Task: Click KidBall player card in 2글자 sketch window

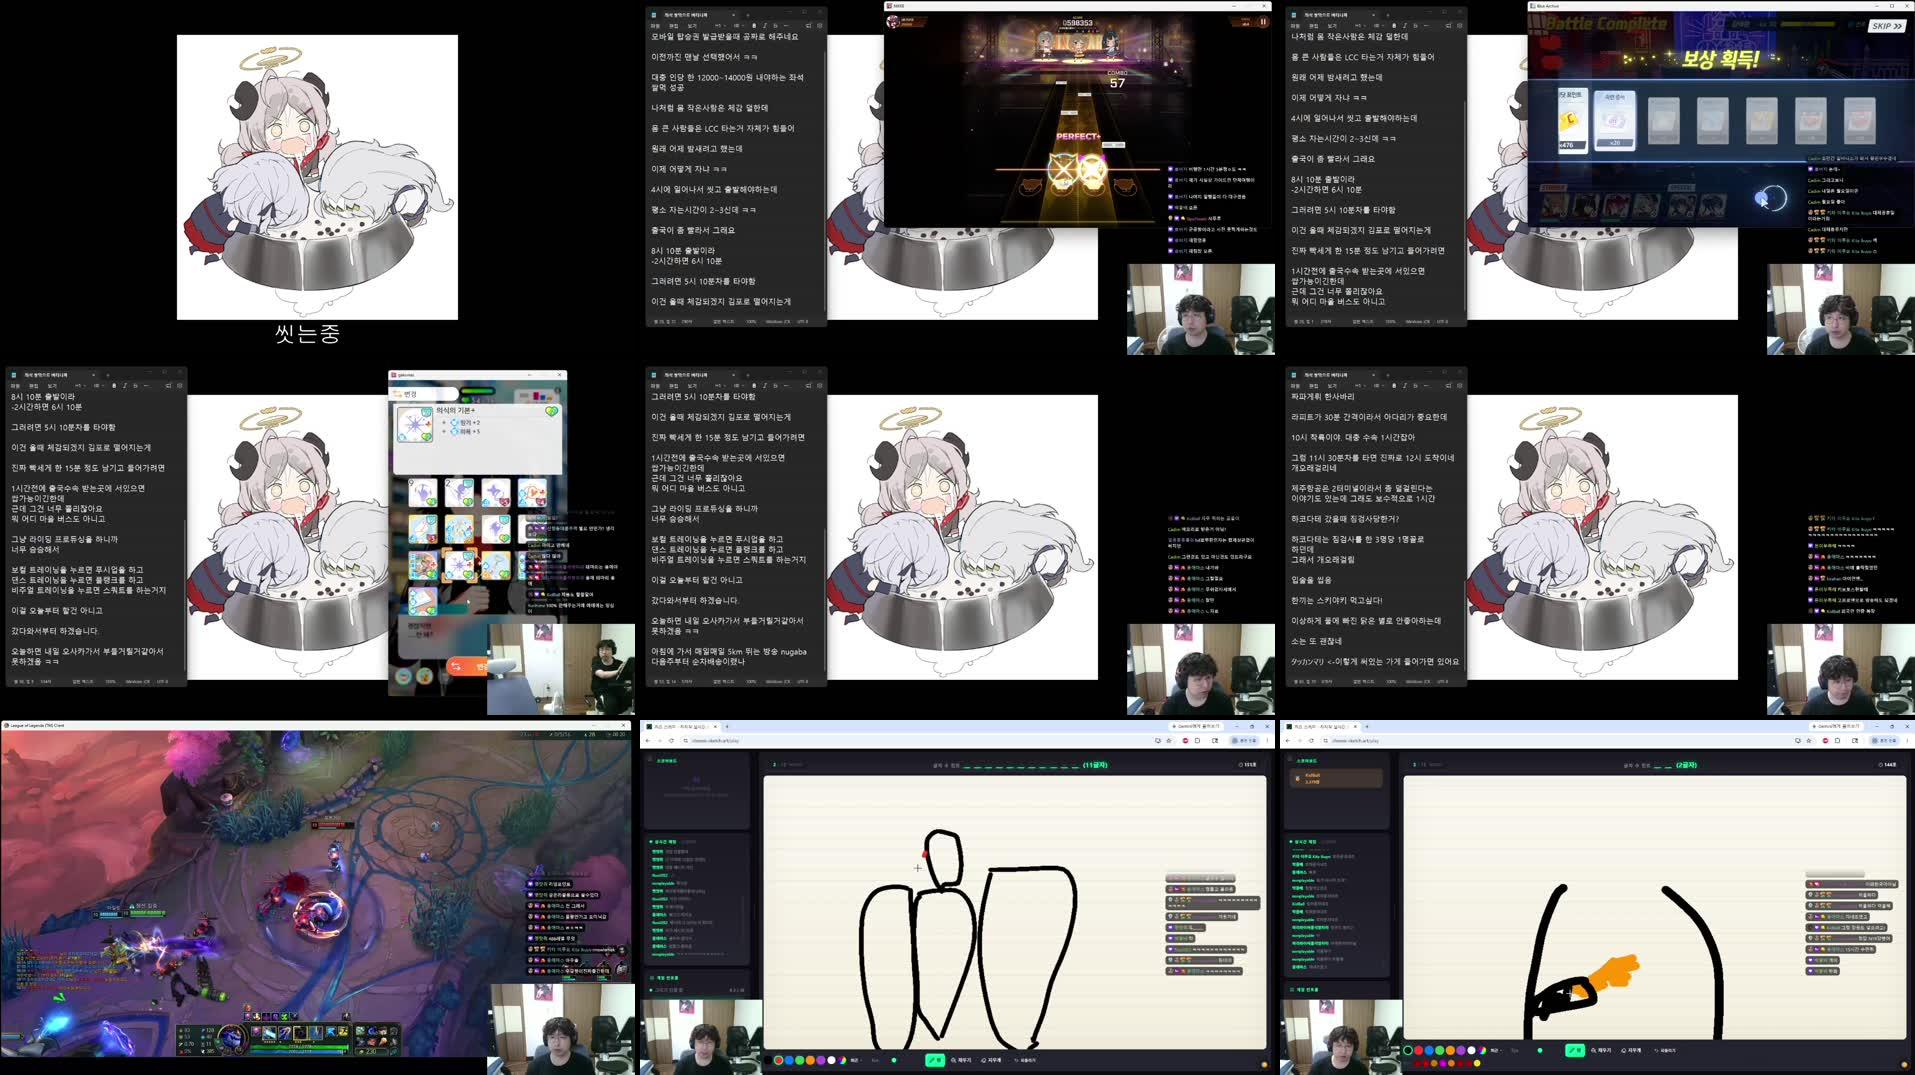Action: tap(1337, 777)
